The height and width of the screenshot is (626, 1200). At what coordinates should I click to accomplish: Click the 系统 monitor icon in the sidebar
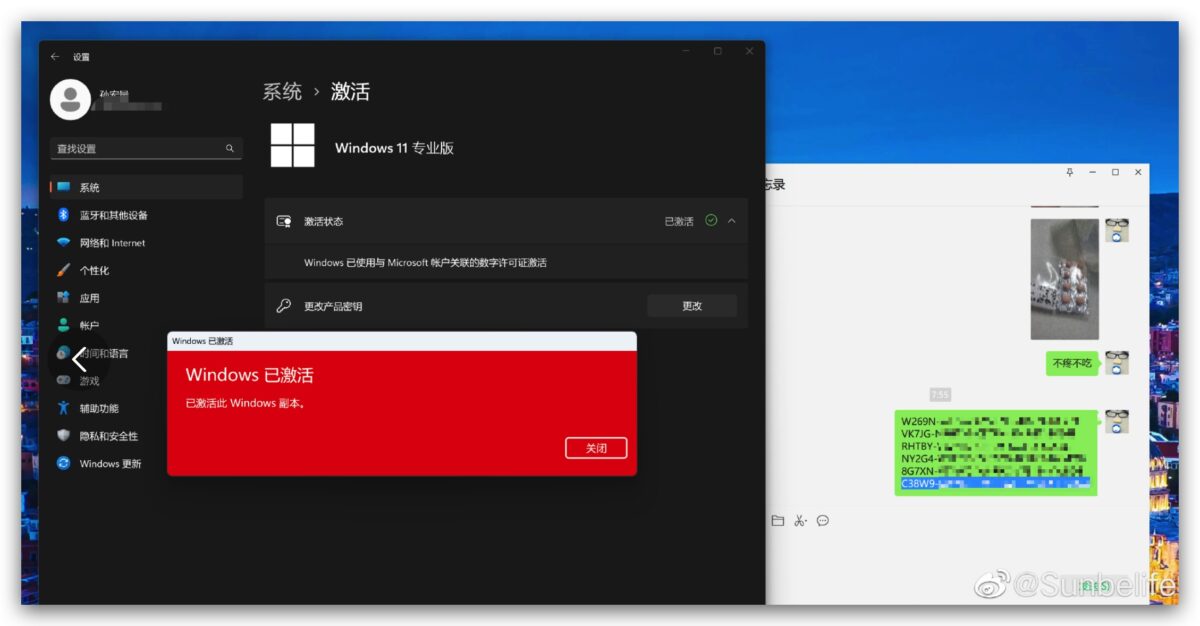tap(63, 187)
